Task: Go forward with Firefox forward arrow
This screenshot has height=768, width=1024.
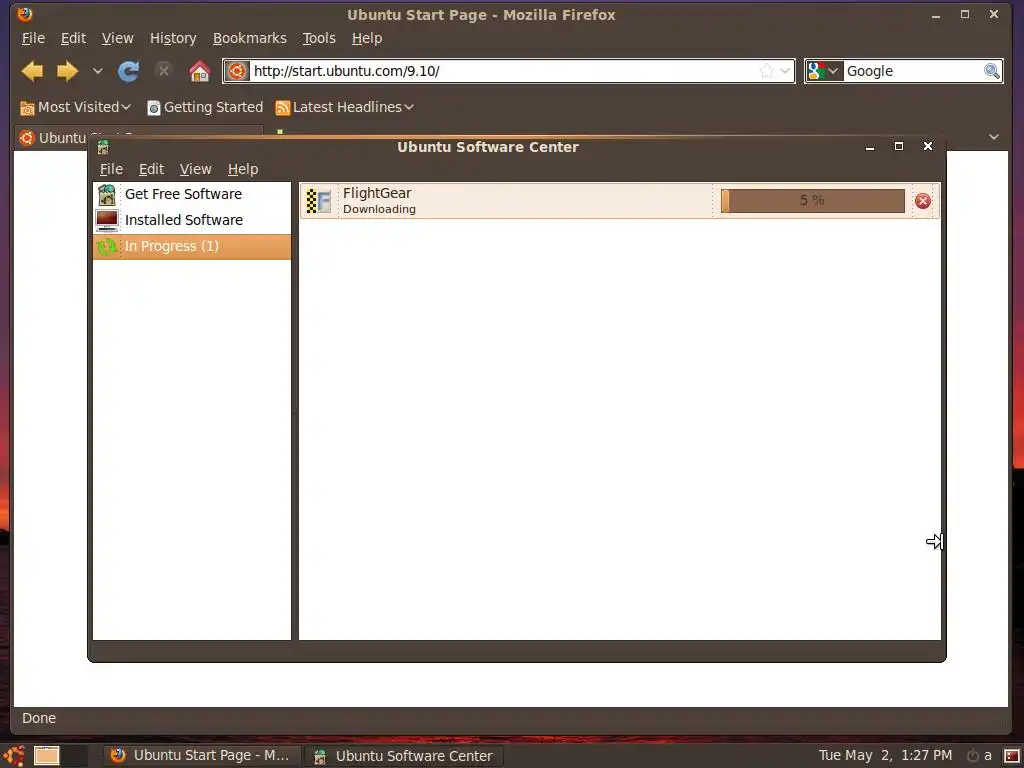Action: (x=67, y=71)
